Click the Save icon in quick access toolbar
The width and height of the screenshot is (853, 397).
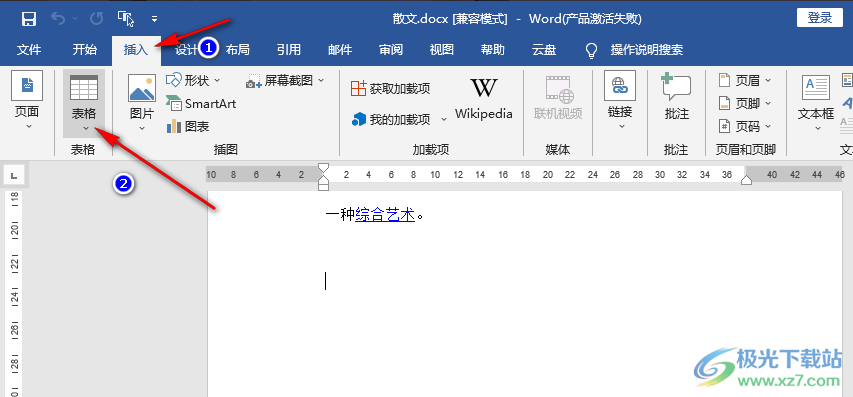(x=29, y=19)
